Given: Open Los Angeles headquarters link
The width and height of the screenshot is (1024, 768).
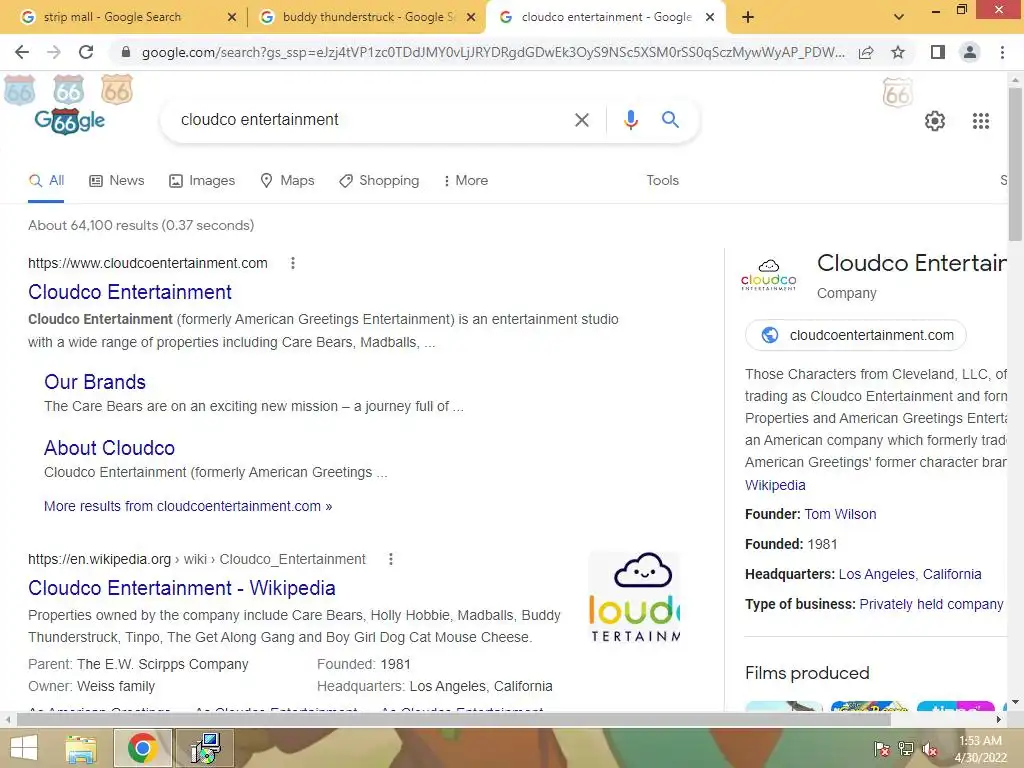Looking at the screenshot, I should [x=876, y=574].
